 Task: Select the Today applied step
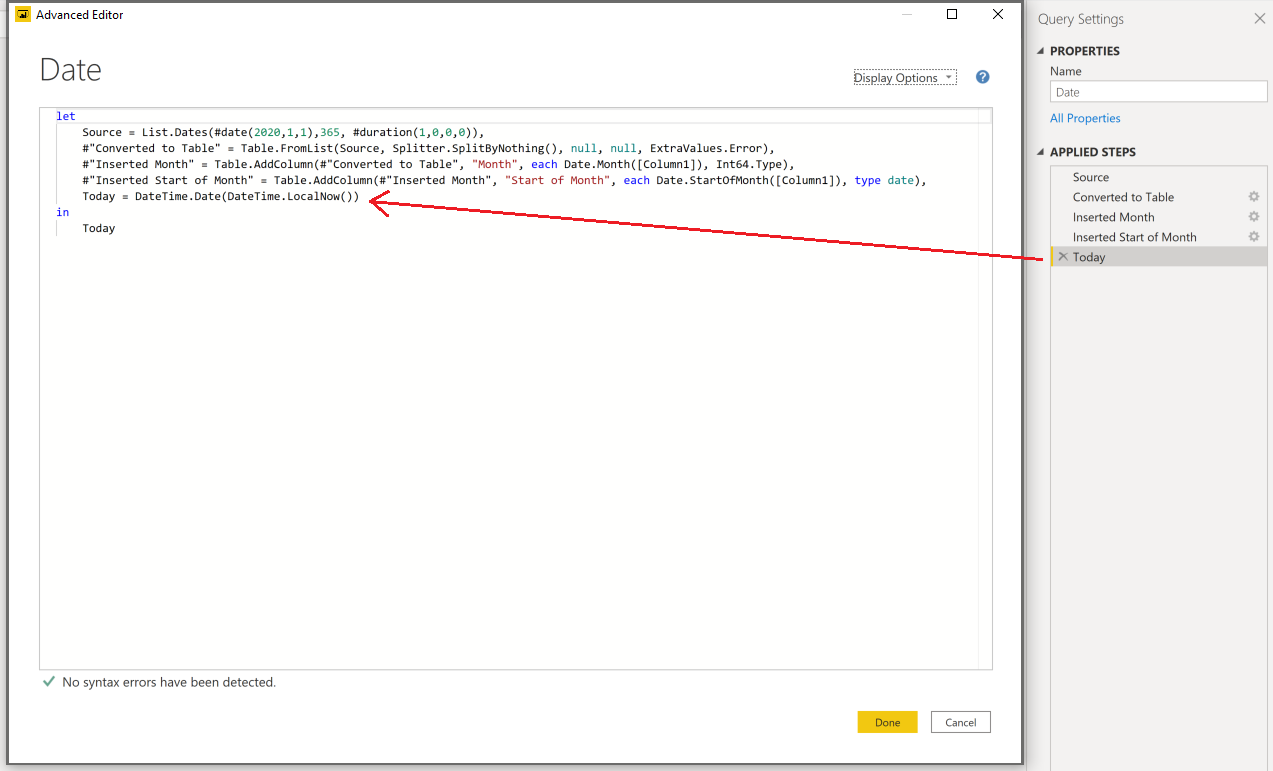click(1159, 257)
